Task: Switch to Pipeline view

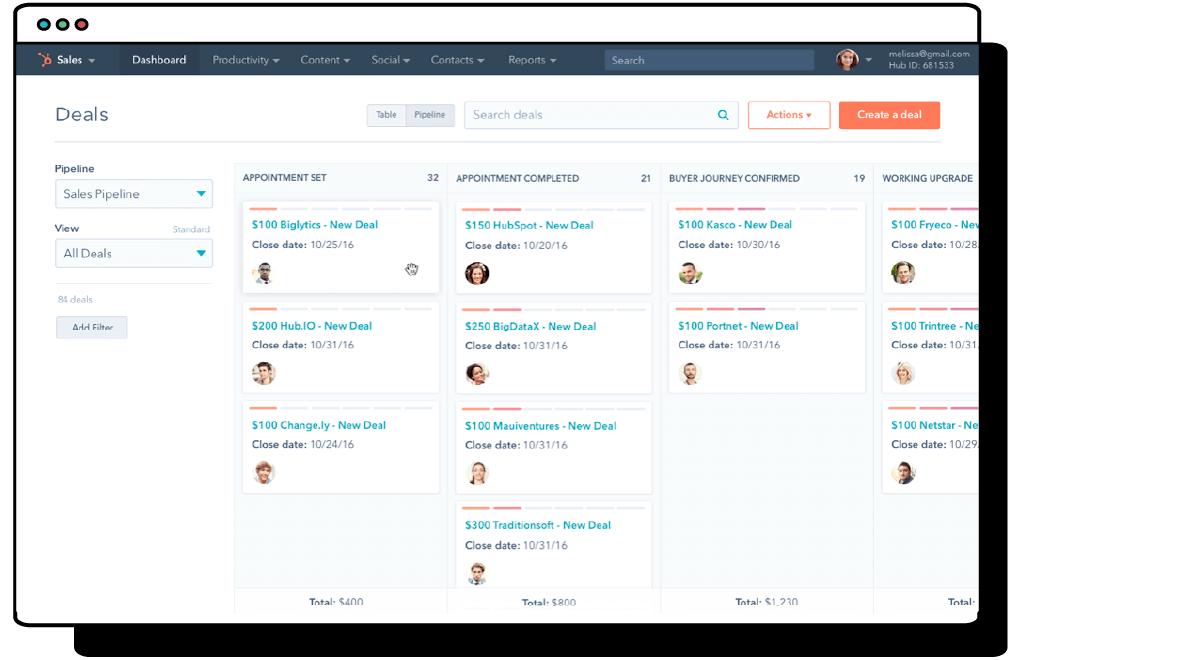Action: pyautogui.click(x=430, y=115)
